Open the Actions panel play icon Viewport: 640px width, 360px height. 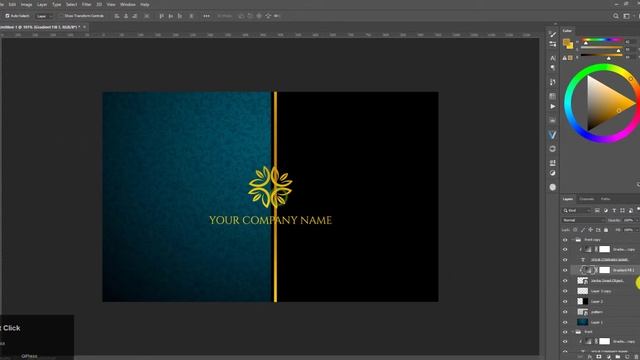tap(553, 107)
